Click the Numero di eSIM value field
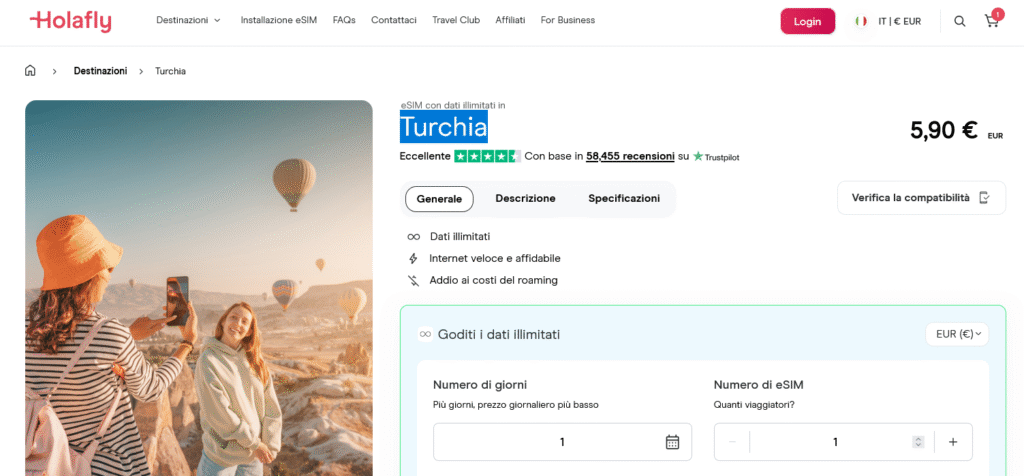1024x476 pixels. (835, 442)
